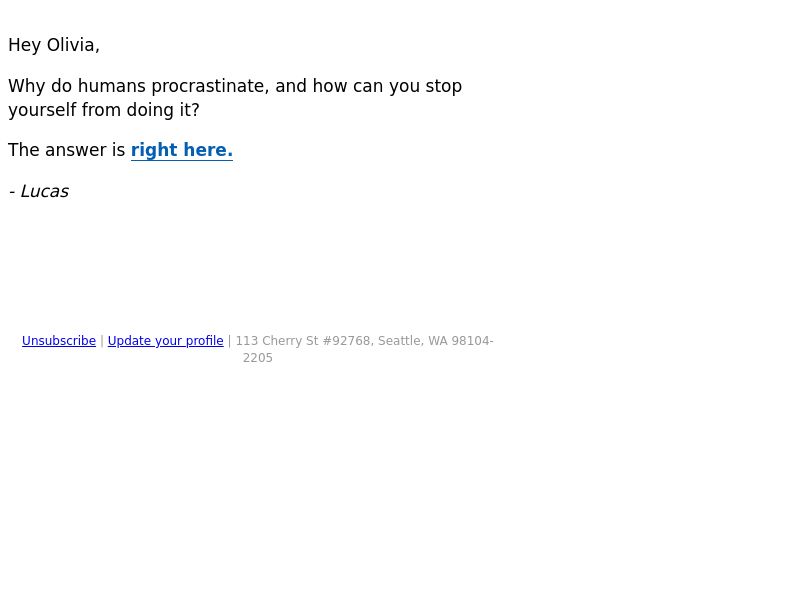This screenshot has height=600, width=800.
Task: Click the italic "- Lucas" signature
Action: point(39,191)
